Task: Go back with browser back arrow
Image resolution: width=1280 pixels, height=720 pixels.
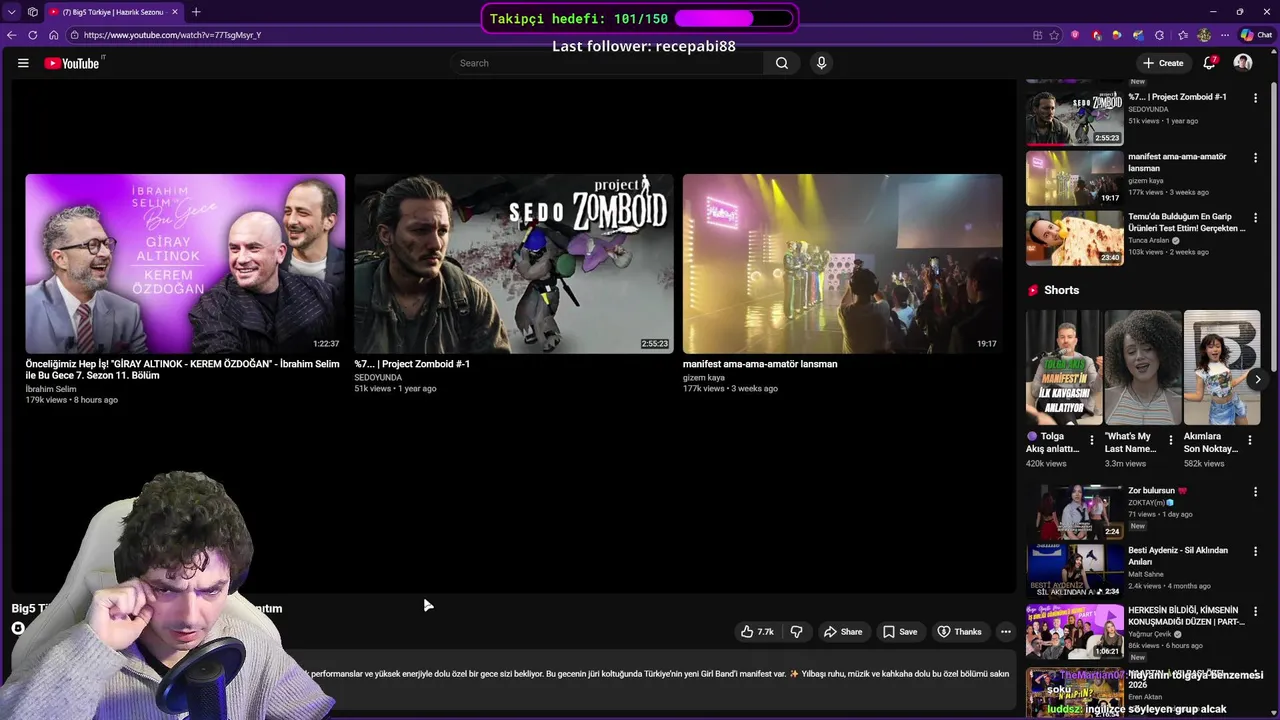Action: [x=11, y=35]
